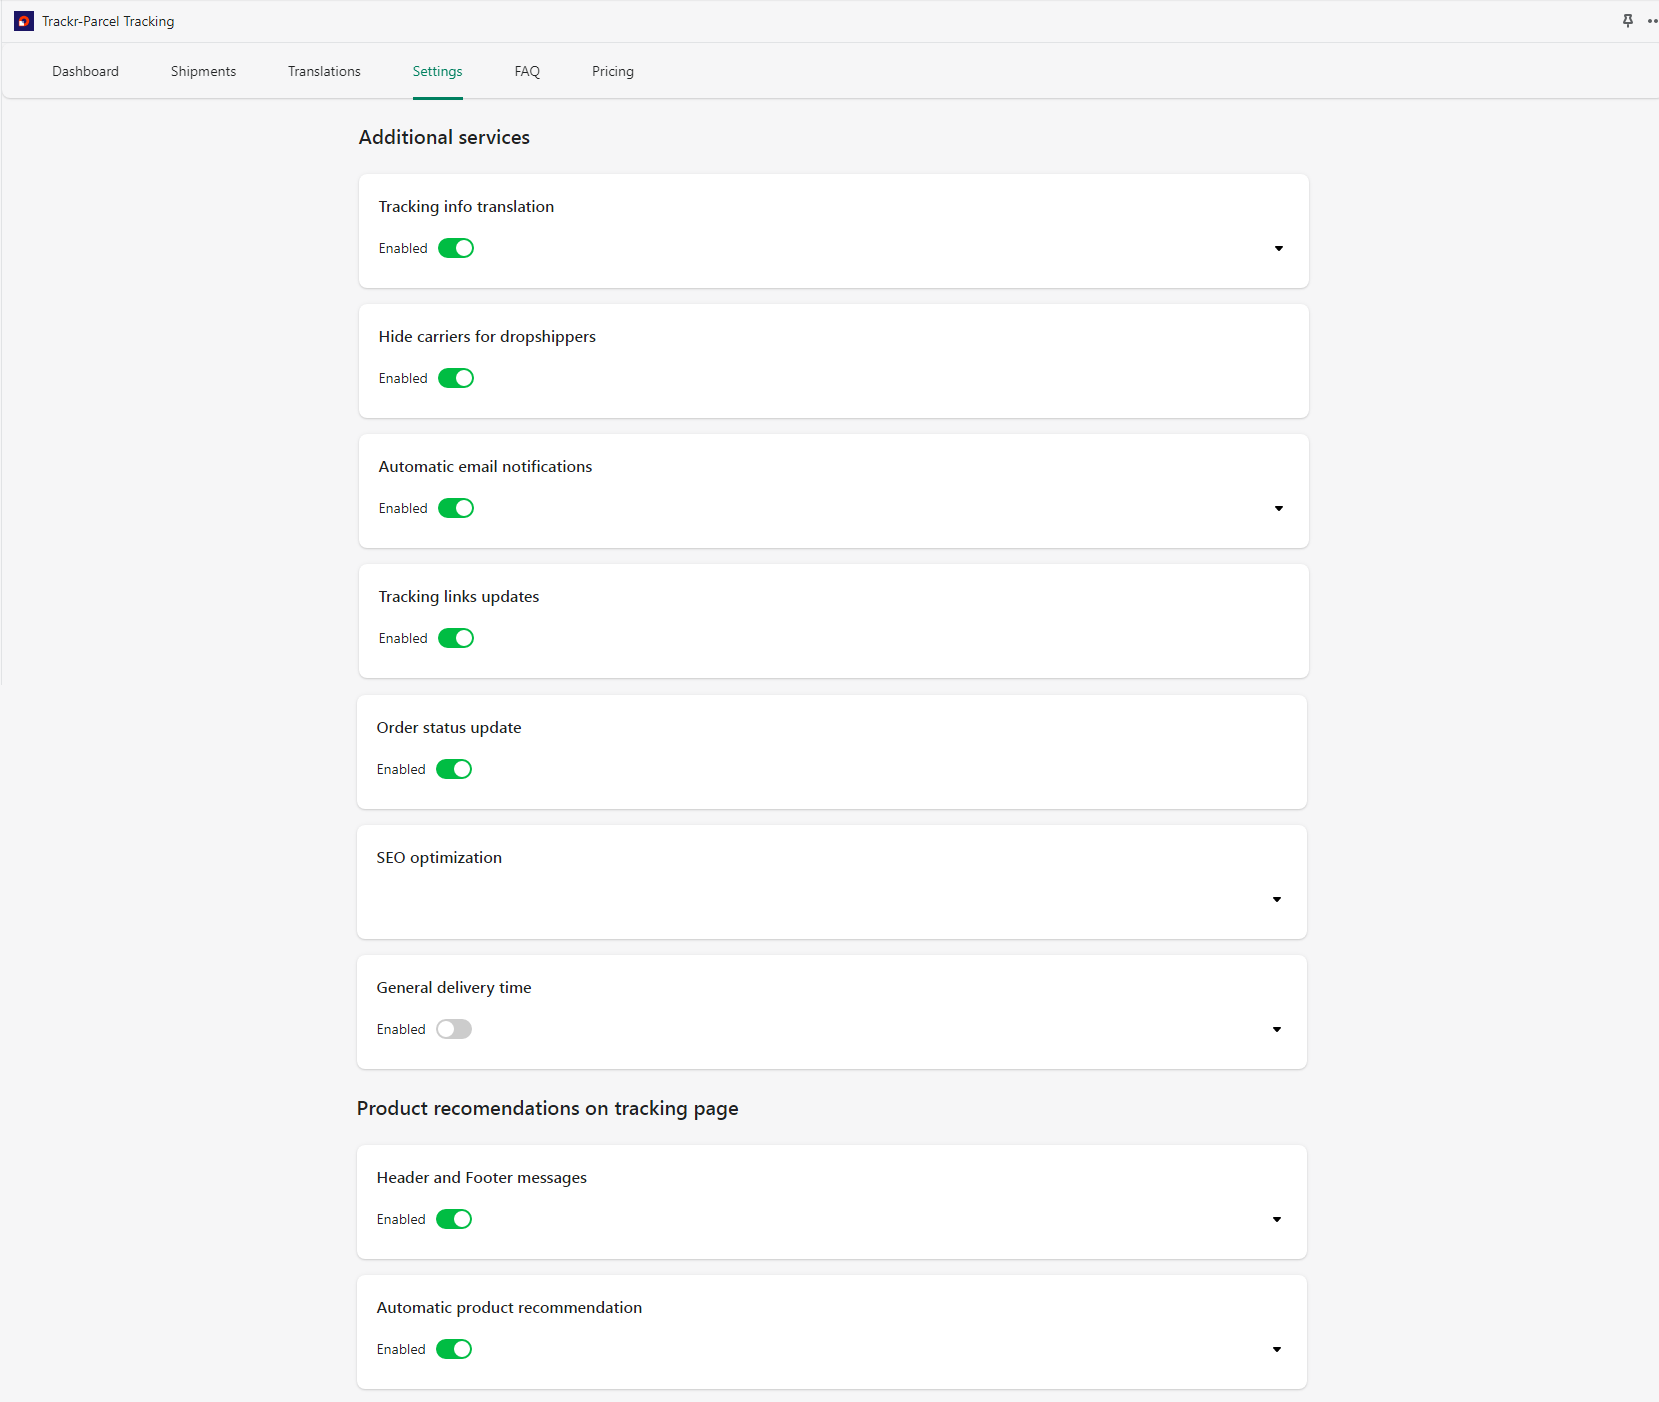Expand Header and Footer messages section
Viewport: 1659px width, 1402px height.
[x=1276, y=1219]
